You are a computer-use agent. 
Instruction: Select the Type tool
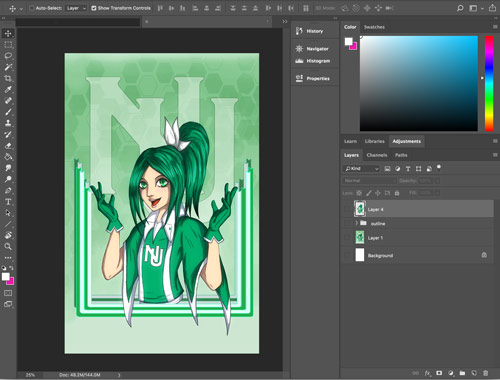coord(8,202)
